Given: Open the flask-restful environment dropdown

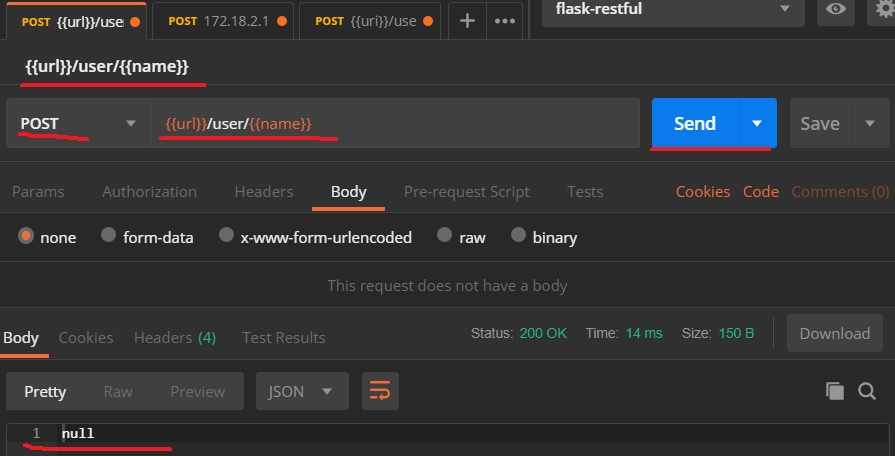Looking at the screenshot, I should tap(673, 10).
